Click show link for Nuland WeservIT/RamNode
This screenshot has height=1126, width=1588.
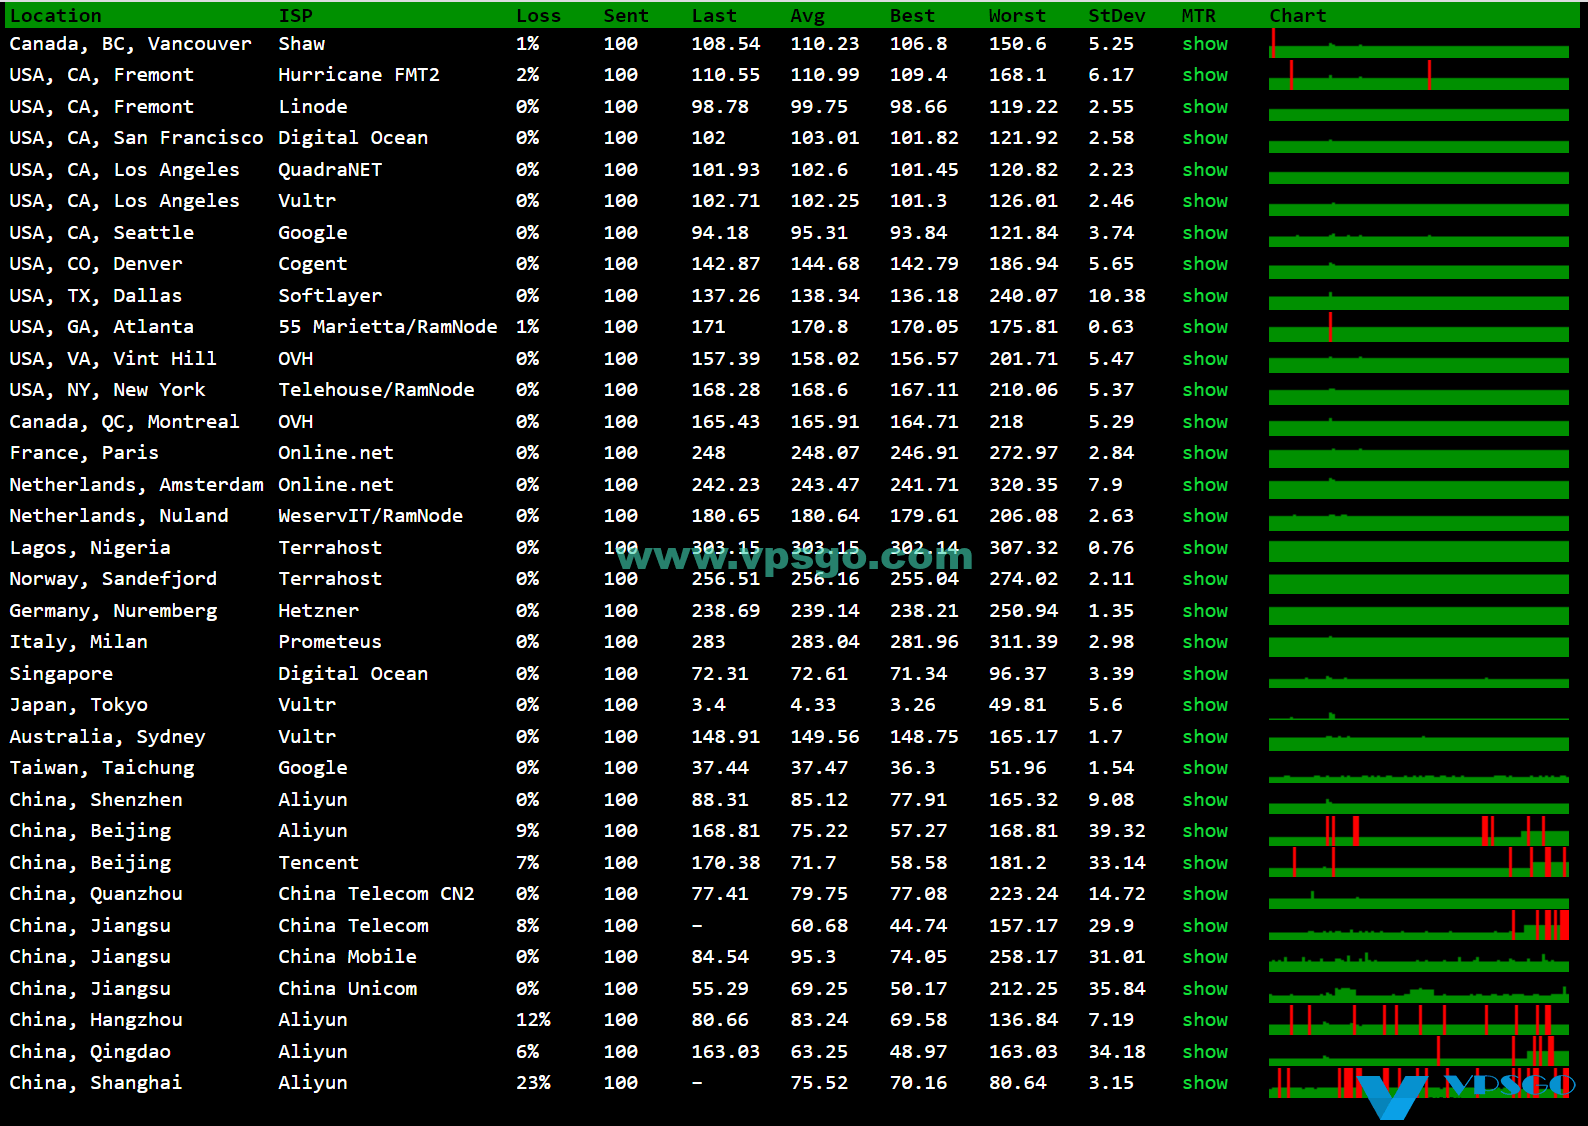coord(1205,516)
